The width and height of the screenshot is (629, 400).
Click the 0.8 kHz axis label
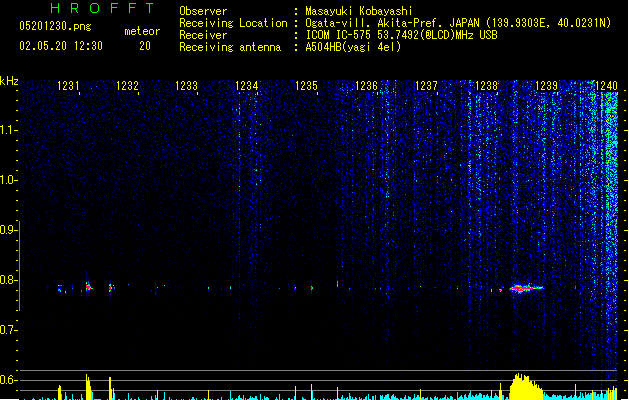(8, 280)
